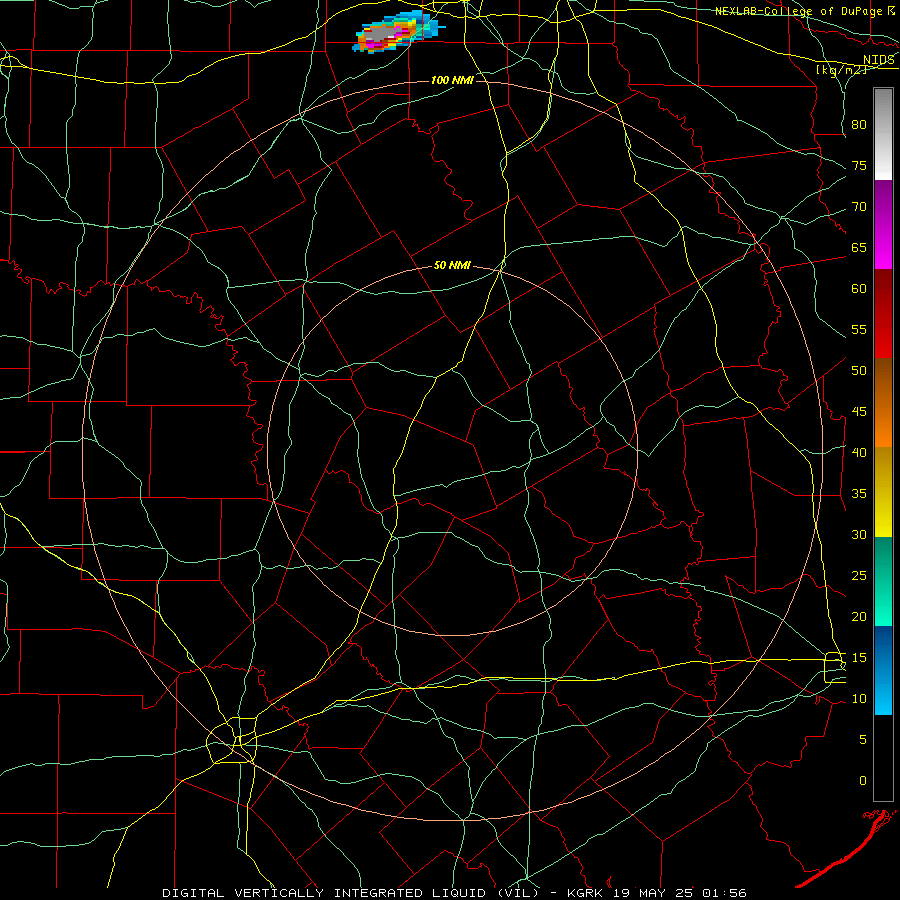
Task: Select the "55" scale tick label
Action: click(x=859, y=329)
